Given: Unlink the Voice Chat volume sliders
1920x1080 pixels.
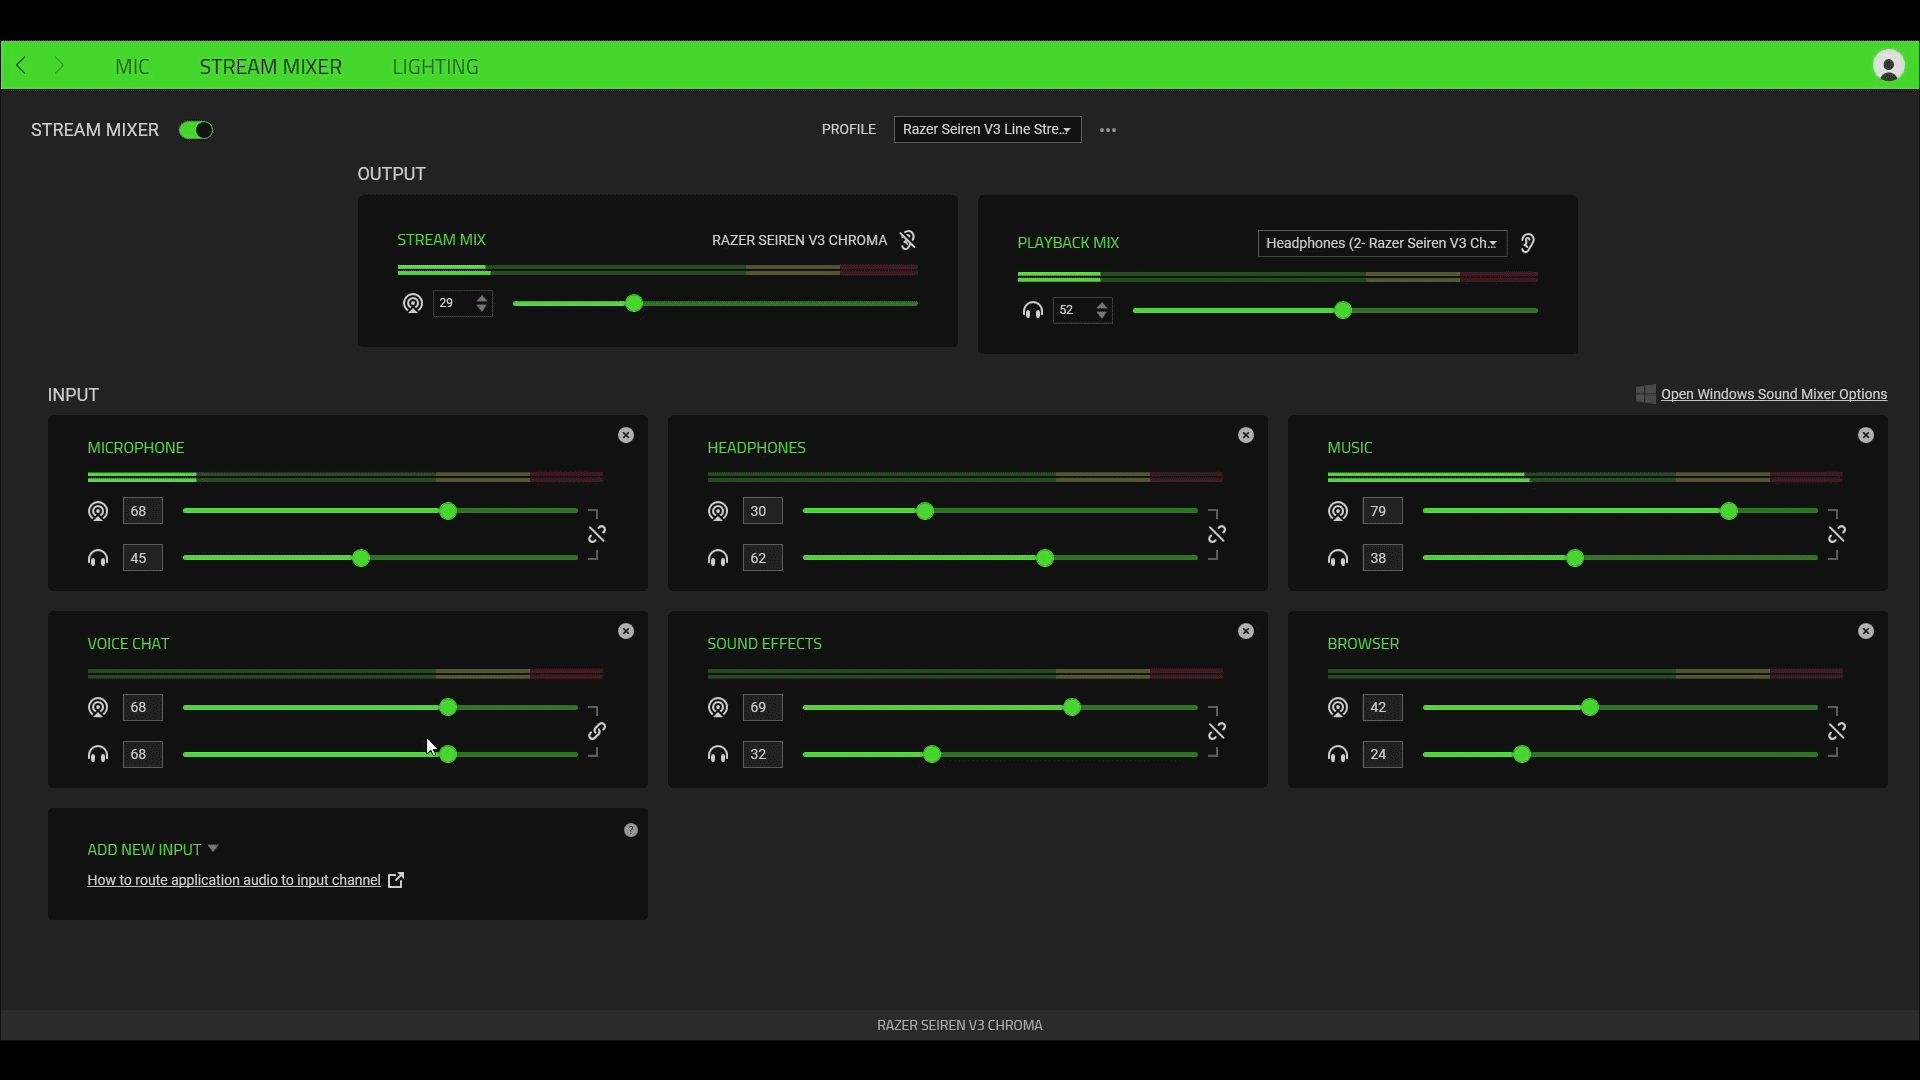Looking at the screenshot, I should (597, 731).
